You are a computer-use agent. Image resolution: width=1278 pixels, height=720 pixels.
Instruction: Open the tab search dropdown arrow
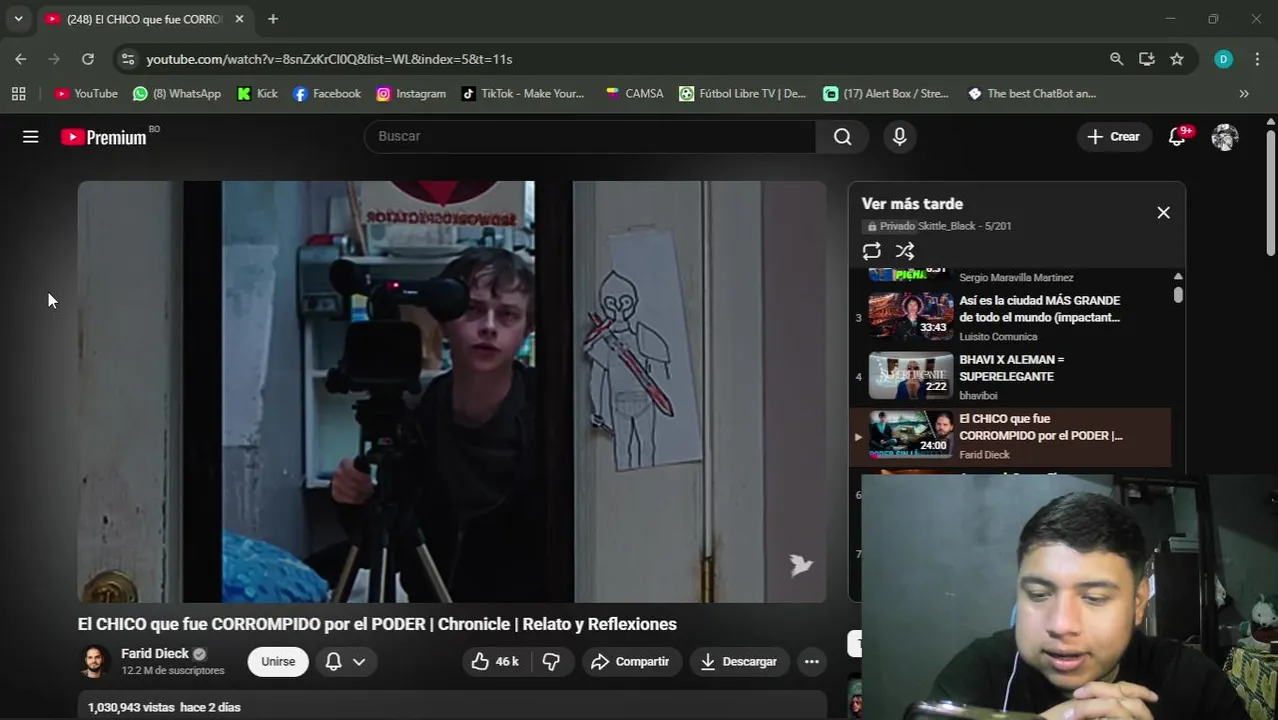pyautogui.click(x=18, y=19)
